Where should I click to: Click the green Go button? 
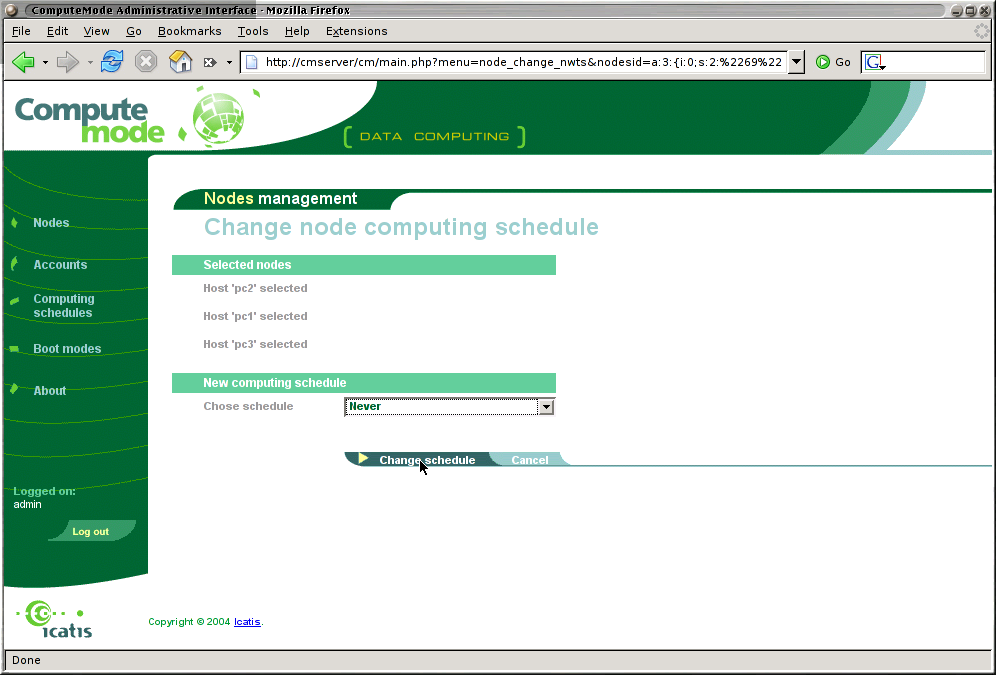833,62
